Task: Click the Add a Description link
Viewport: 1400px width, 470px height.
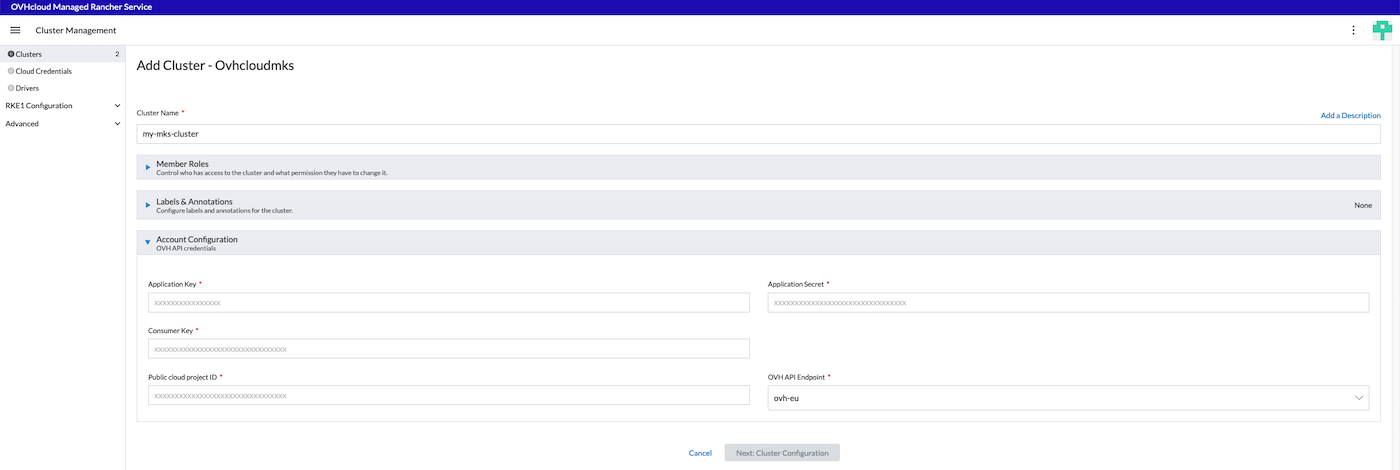Action: (x=1350, y=116)
